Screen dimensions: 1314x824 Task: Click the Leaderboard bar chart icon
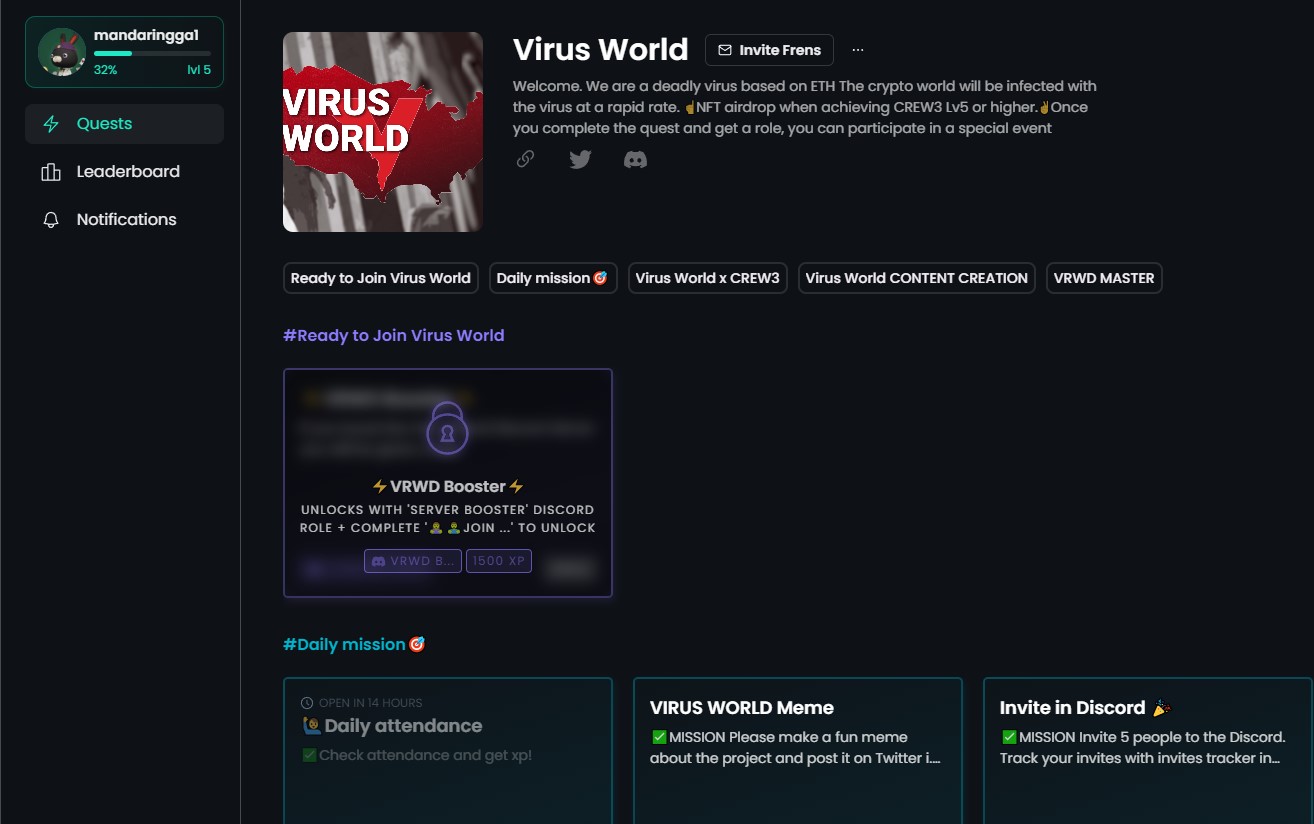51,172
